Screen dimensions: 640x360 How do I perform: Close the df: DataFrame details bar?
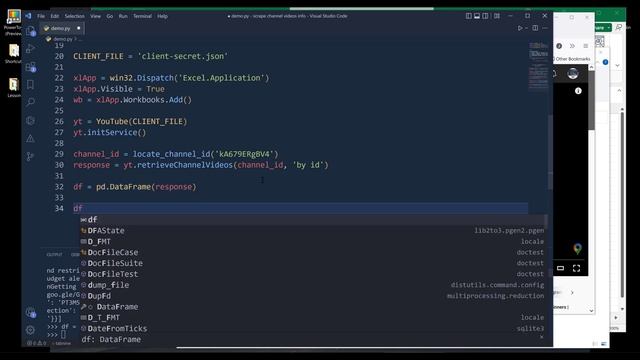tap(541, 337)
